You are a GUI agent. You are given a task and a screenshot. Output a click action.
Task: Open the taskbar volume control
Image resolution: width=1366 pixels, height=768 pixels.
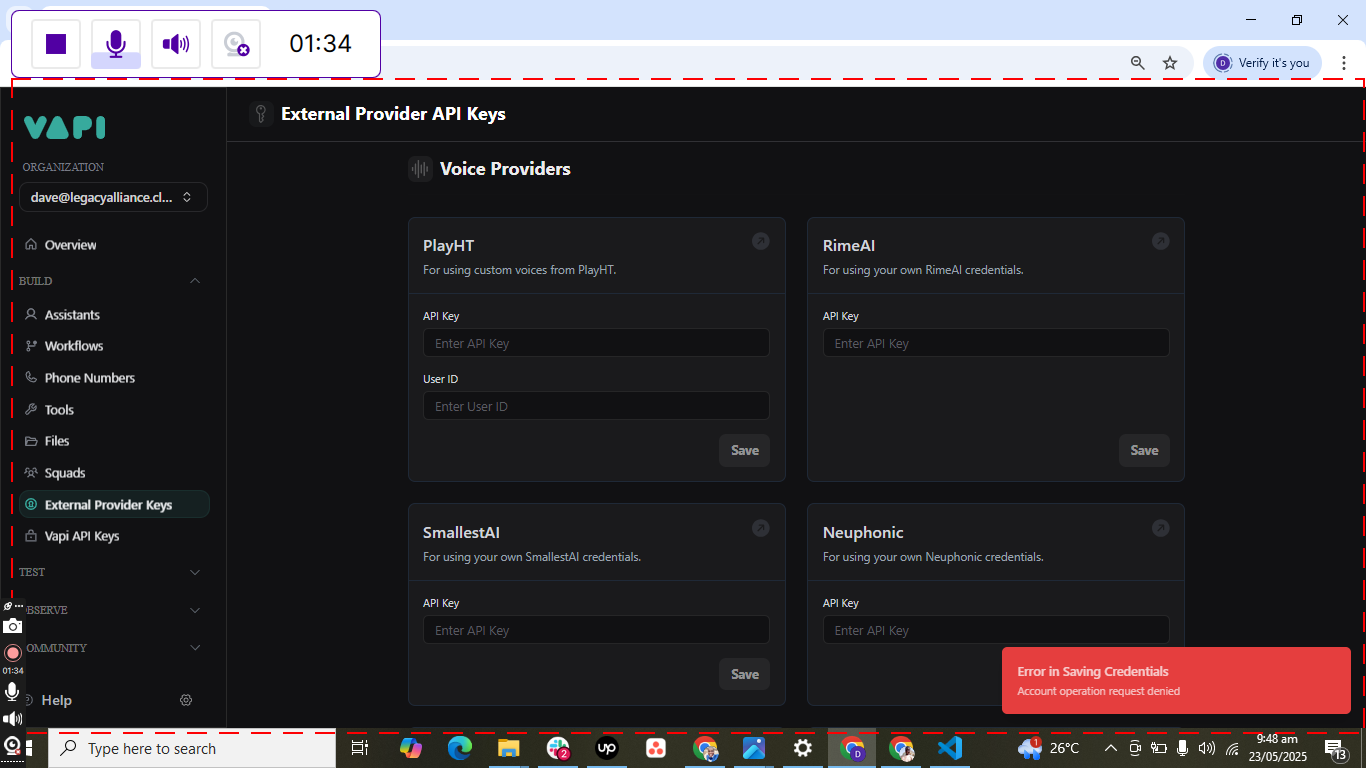1207,748
